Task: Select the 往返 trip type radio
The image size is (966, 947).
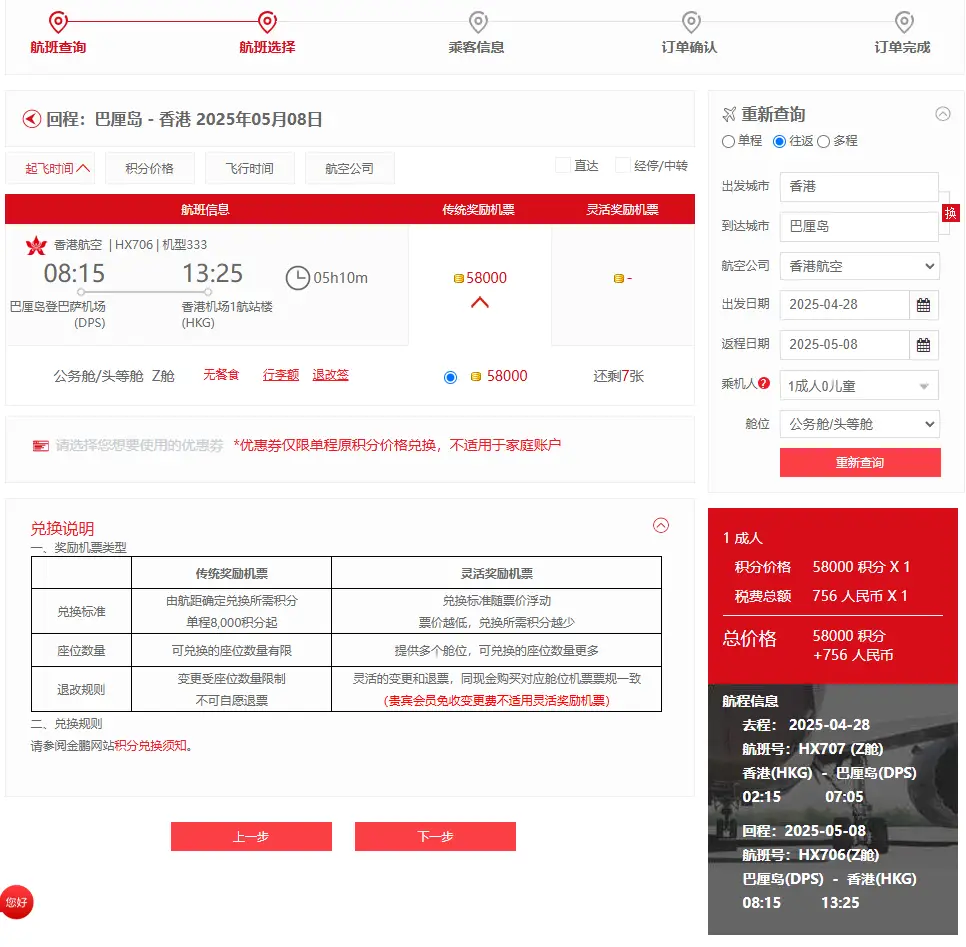Action: 779,142
